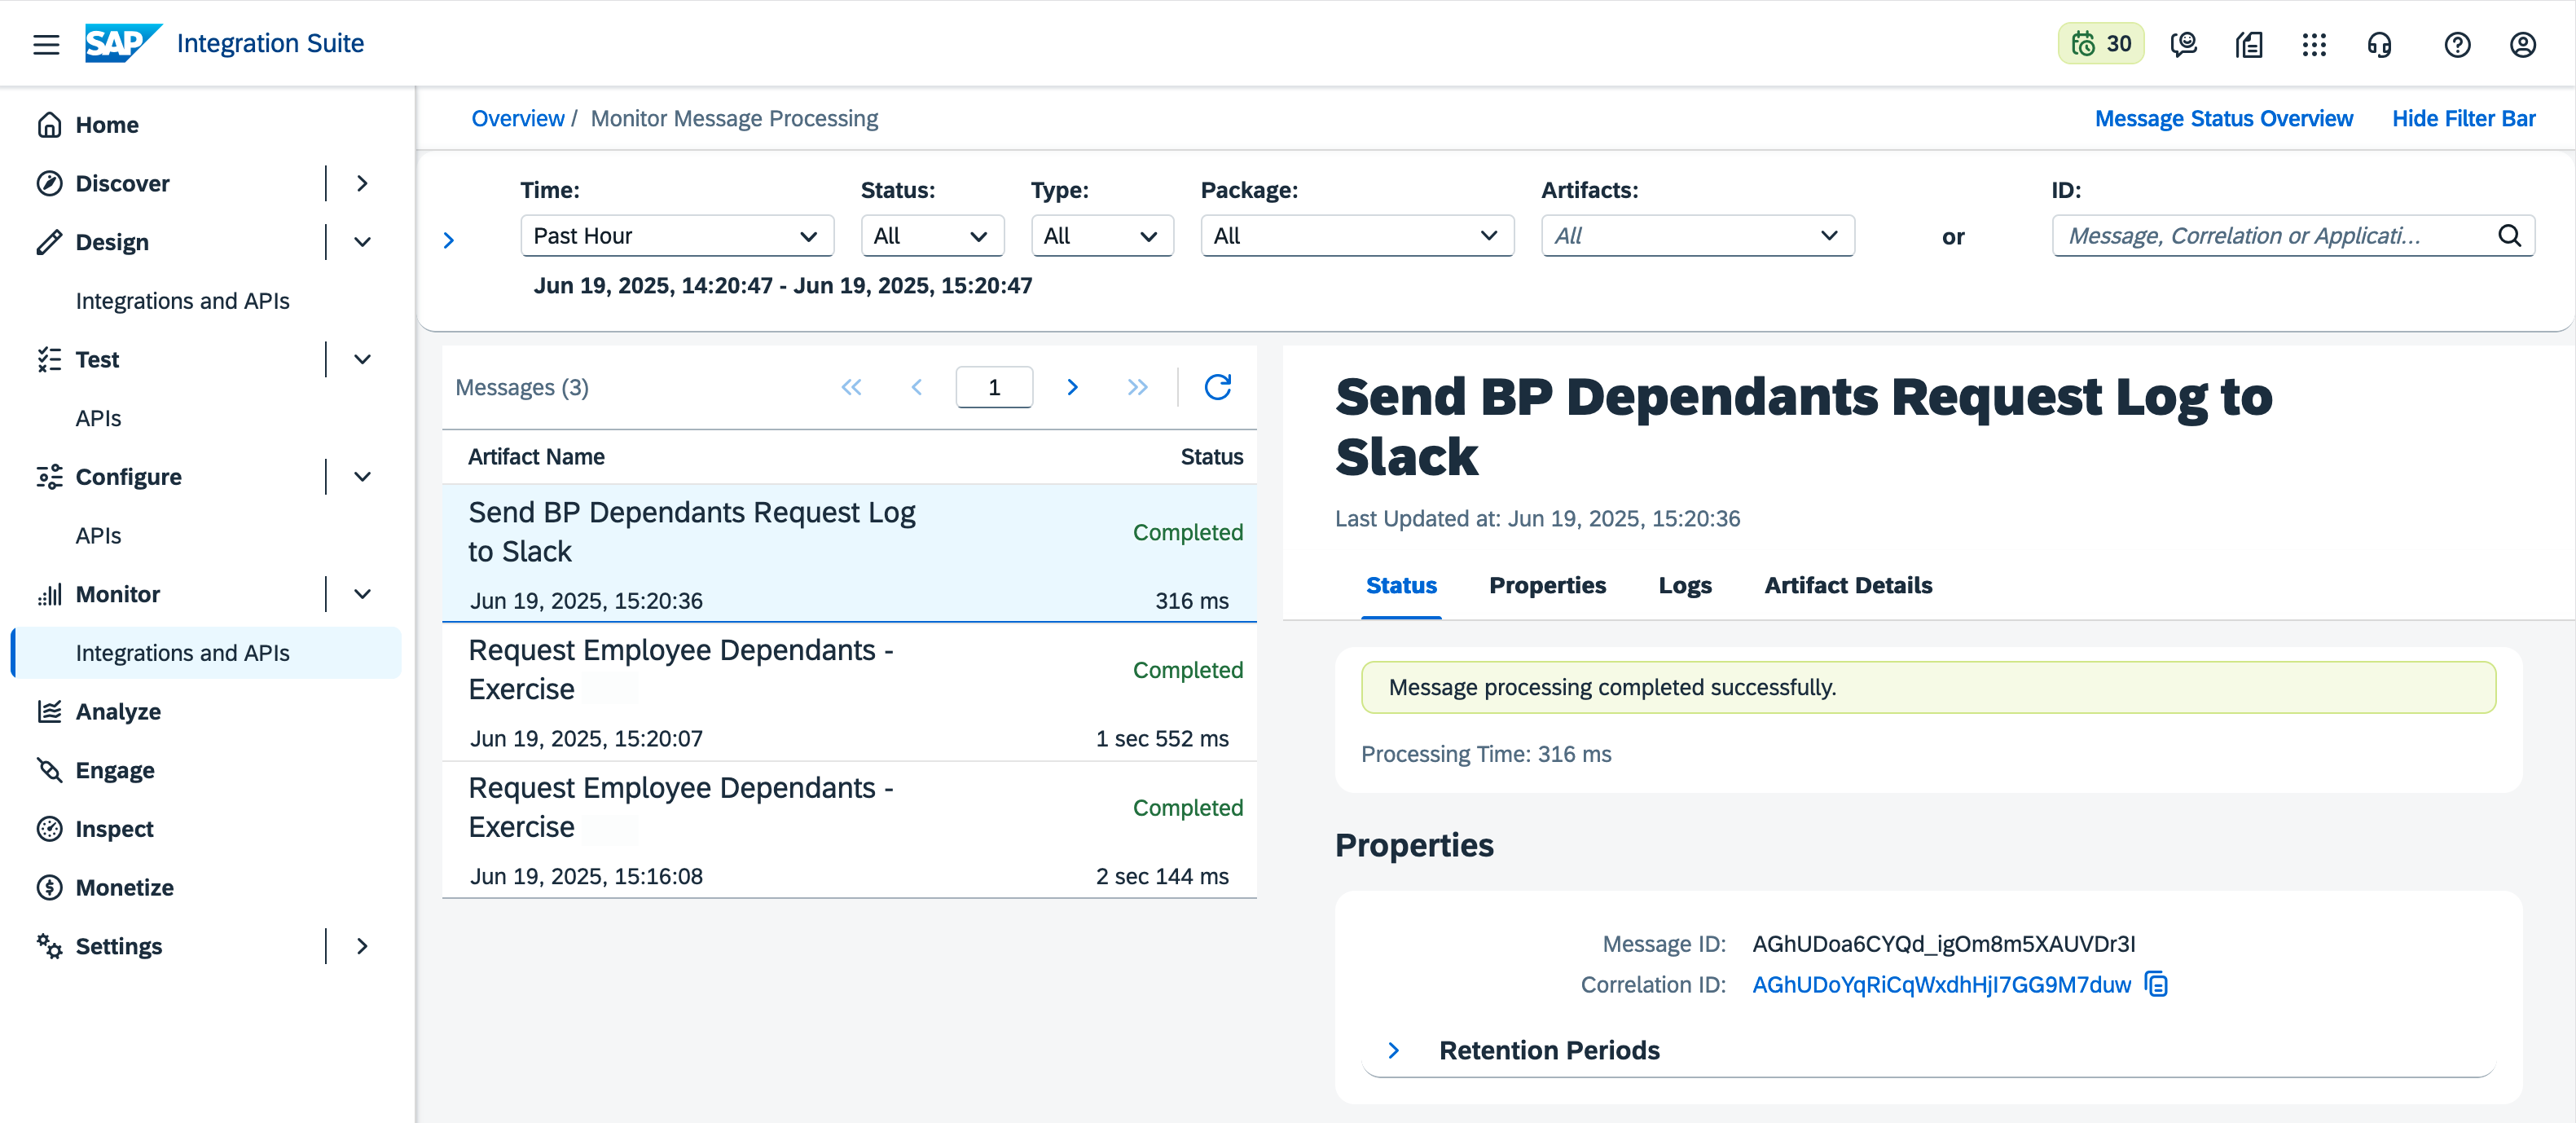Select Design in the sidebar
The width and height of the screenshot is (2576, 1123).
[112, 242]
